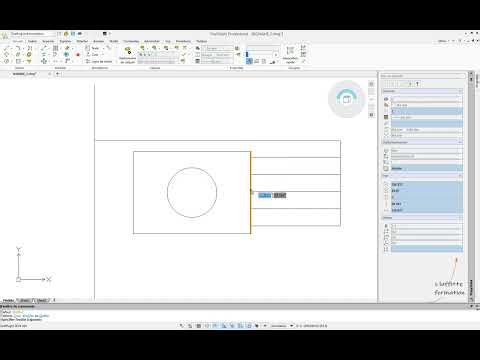
Task: Click the T filter icon in Properties panel
Action: [x=417, y=84]
